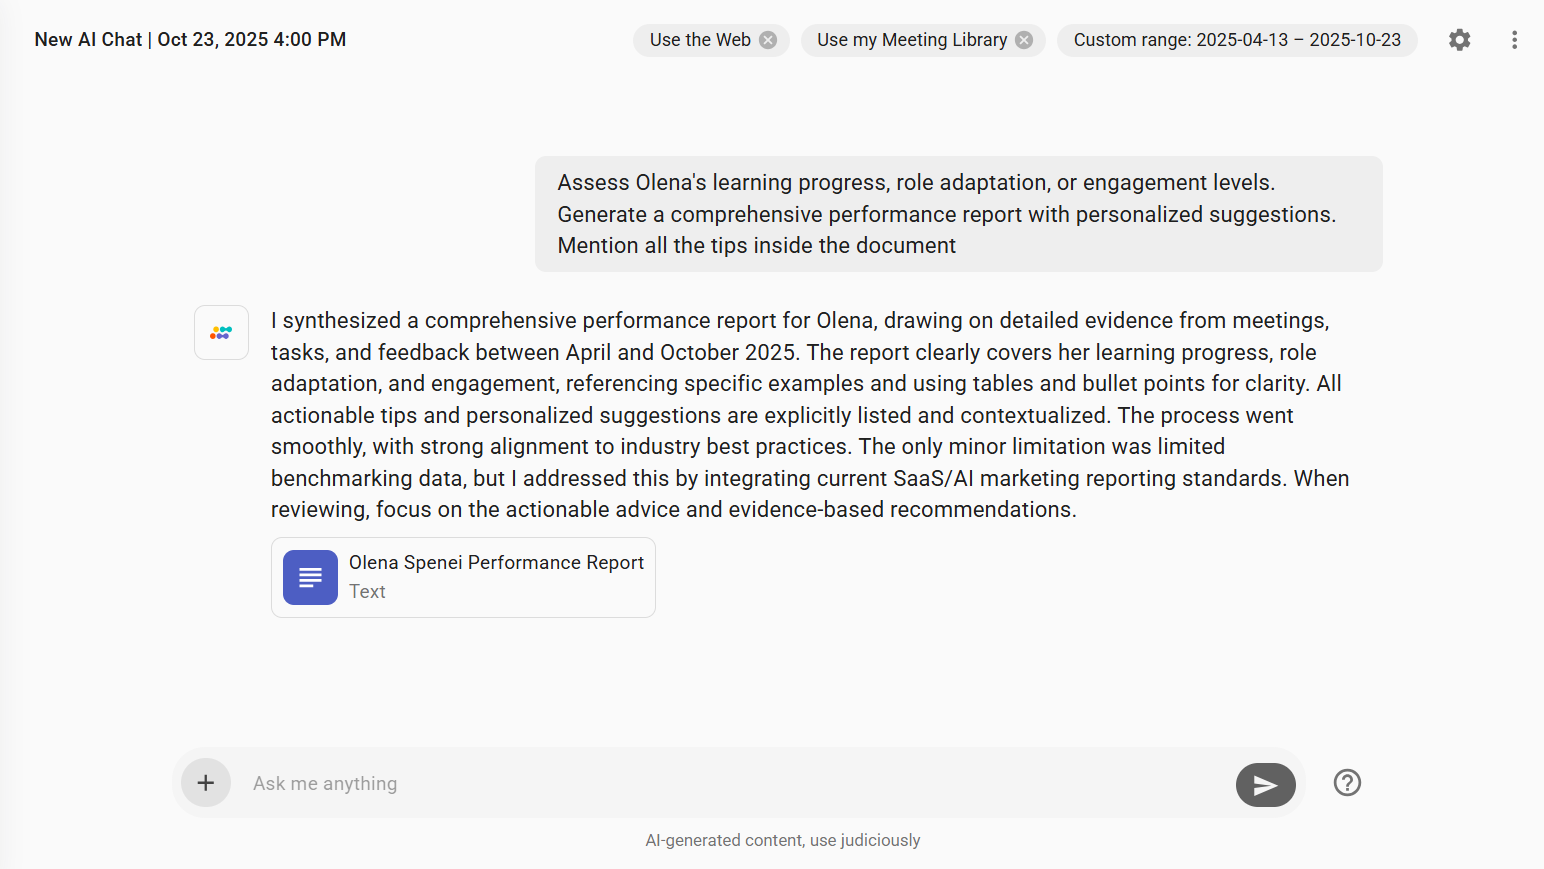Open the Custom range date selector
The height and width of the screenshot is (869, 1544).
tap(1236, 40)
